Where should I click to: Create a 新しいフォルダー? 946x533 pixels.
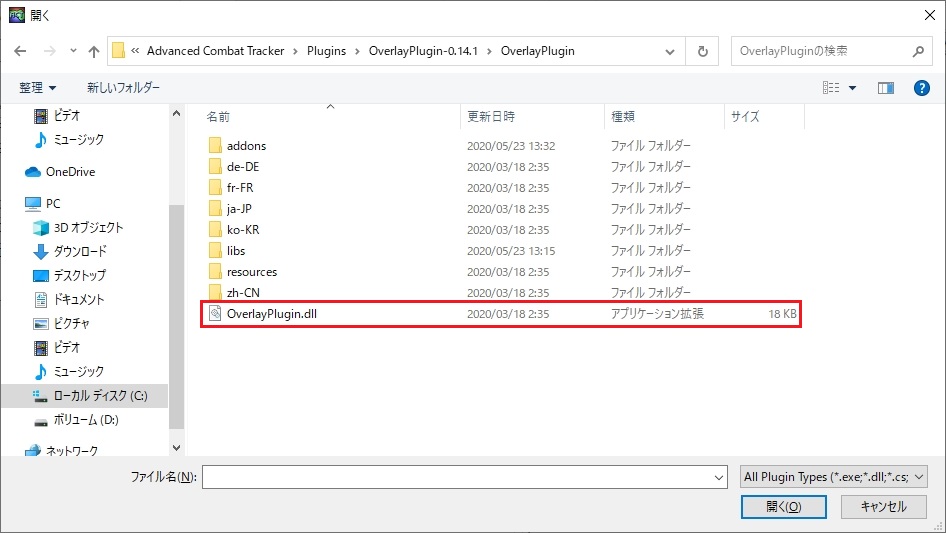[x=123, y=88]
